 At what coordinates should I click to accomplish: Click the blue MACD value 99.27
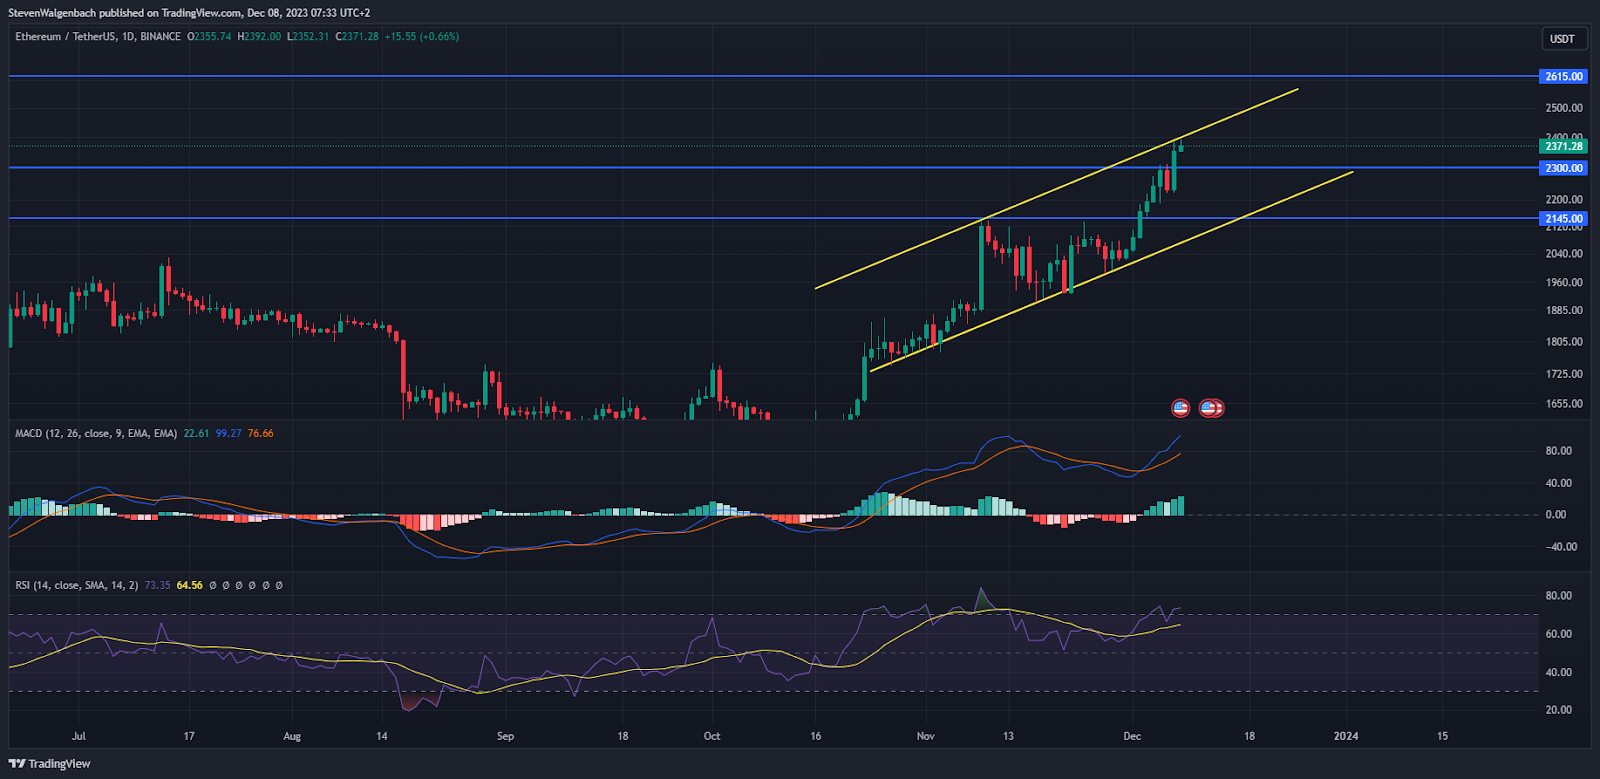point(229,434)
